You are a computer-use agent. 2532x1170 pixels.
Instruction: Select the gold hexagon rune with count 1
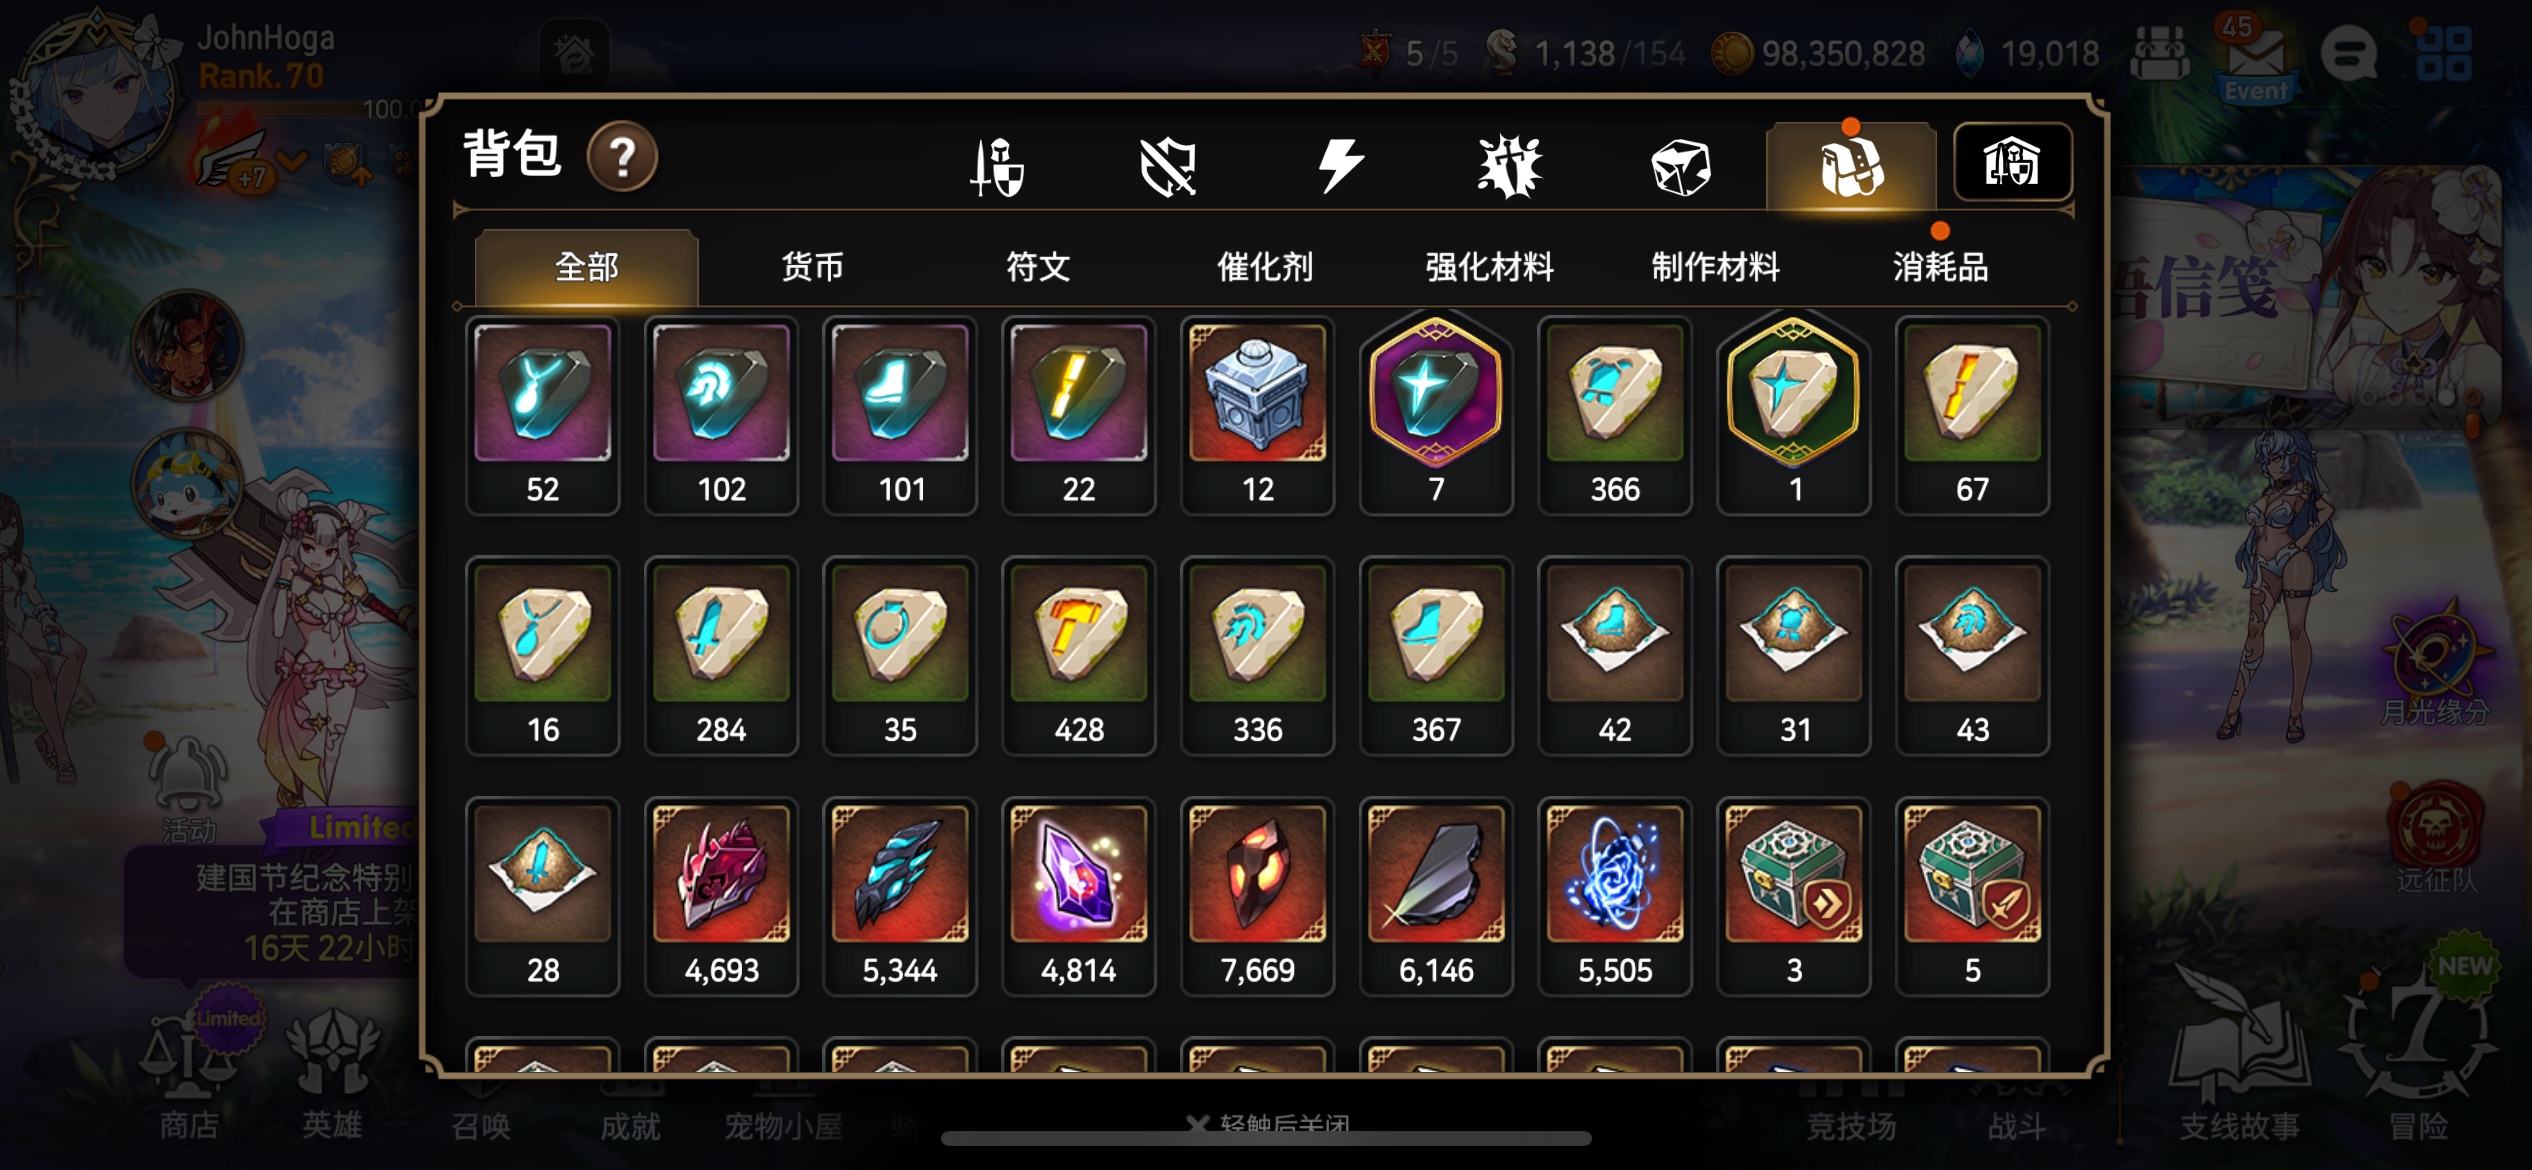1793,416
